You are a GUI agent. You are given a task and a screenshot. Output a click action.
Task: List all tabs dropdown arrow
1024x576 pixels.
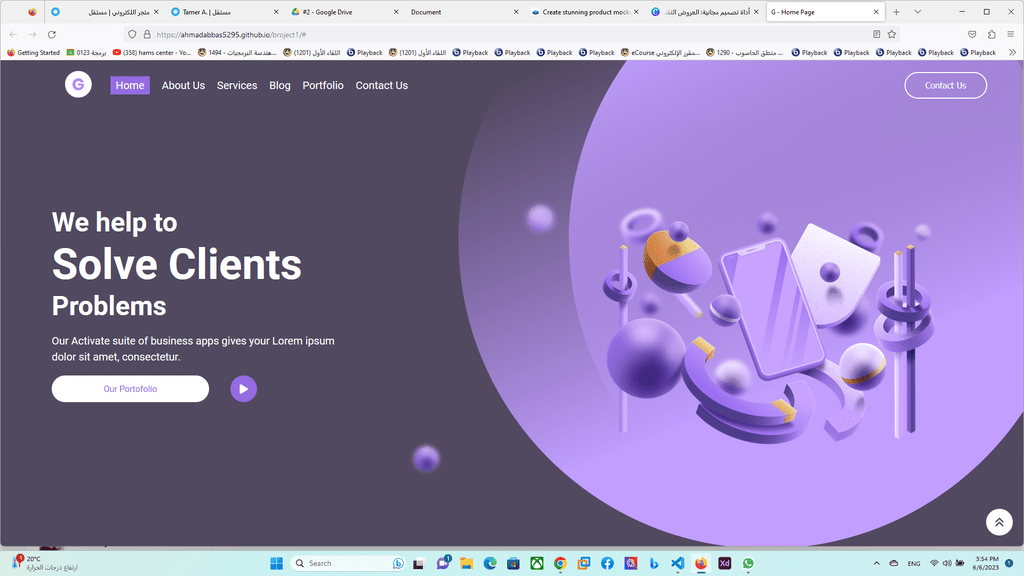click(918, 12)
